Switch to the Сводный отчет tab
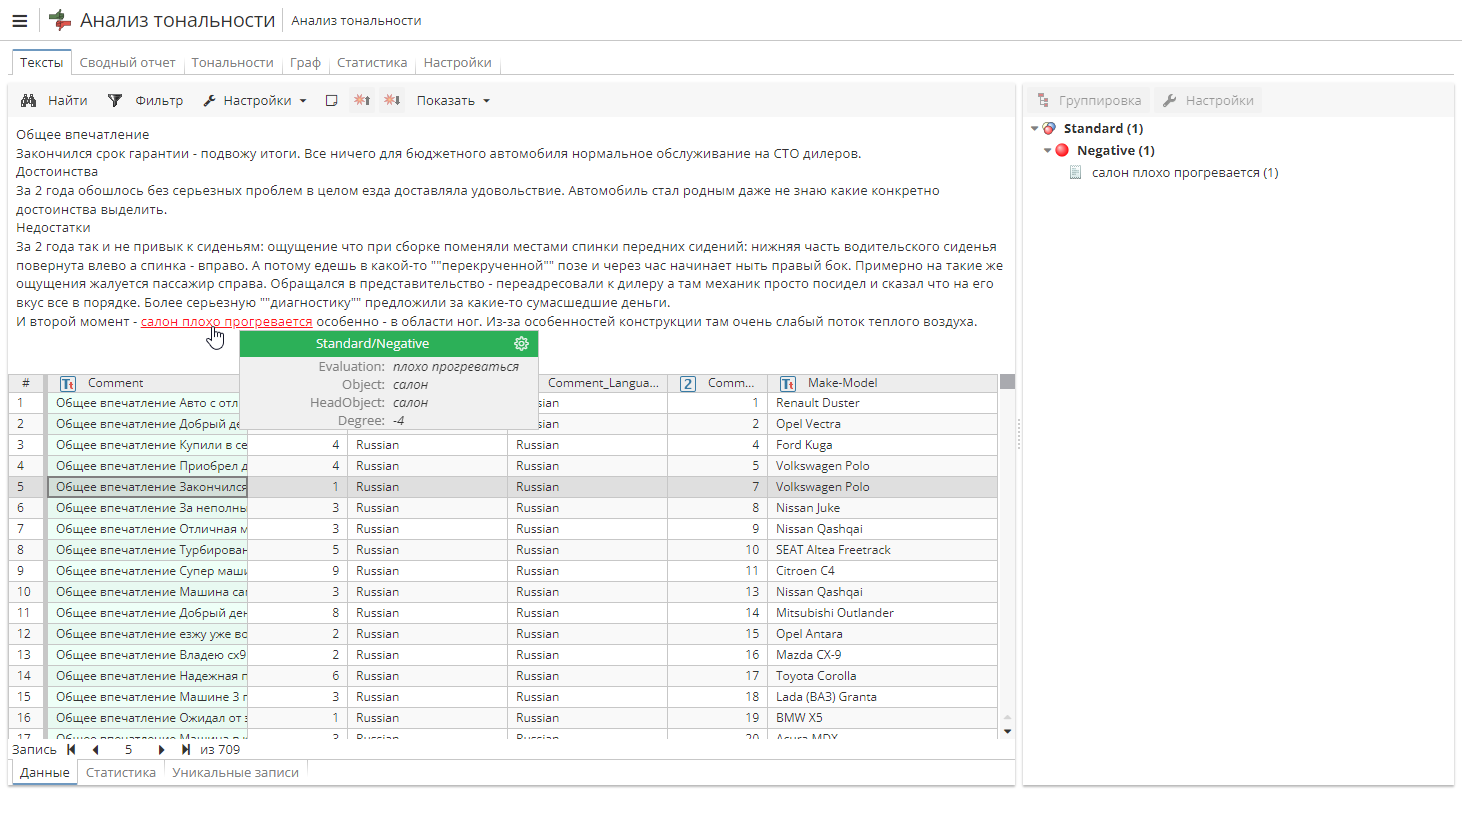This screenshot has width=1462, height=813. click(x=127, y=62)
